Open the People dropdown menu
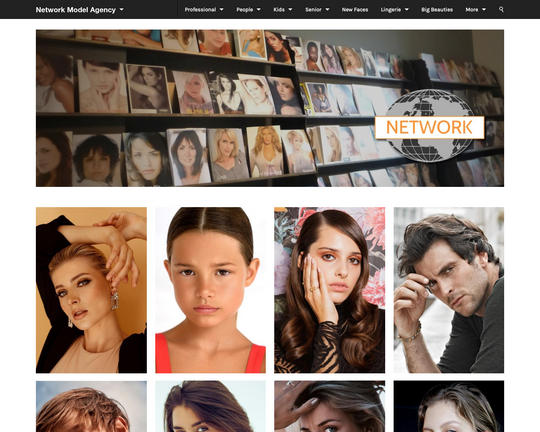 click(x=248, y=10)
